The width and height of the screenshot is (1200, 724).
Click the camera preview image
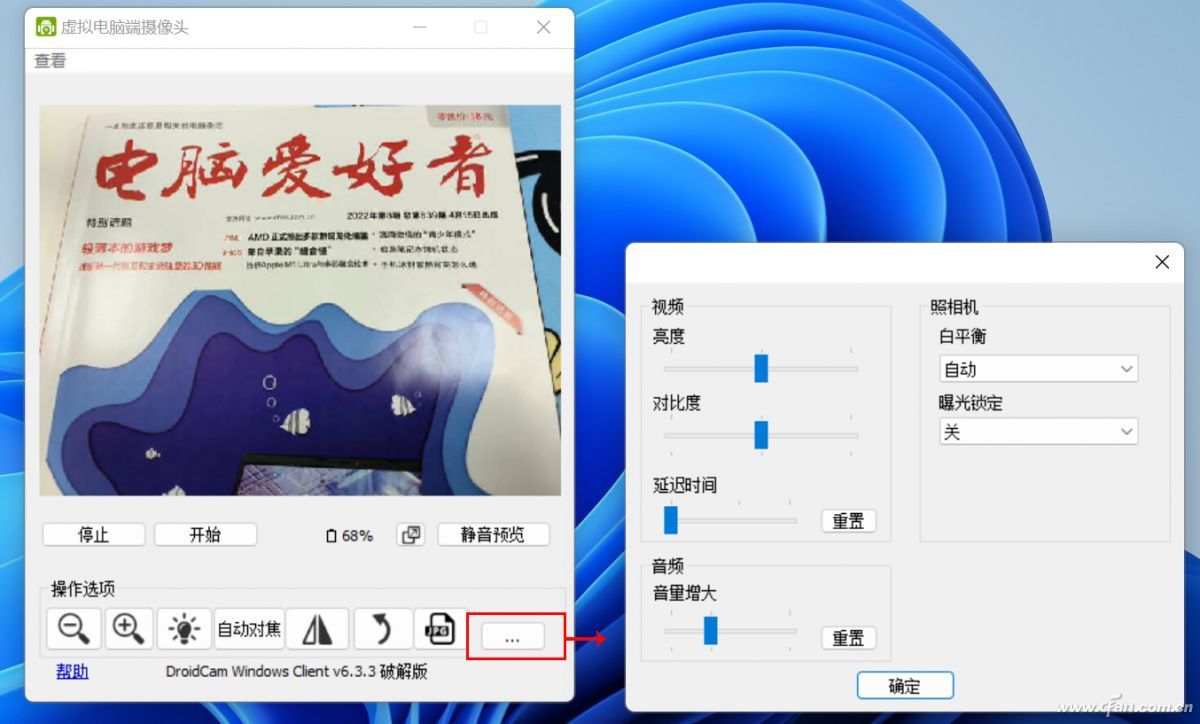pyautogui.click(x=300, y=300)
